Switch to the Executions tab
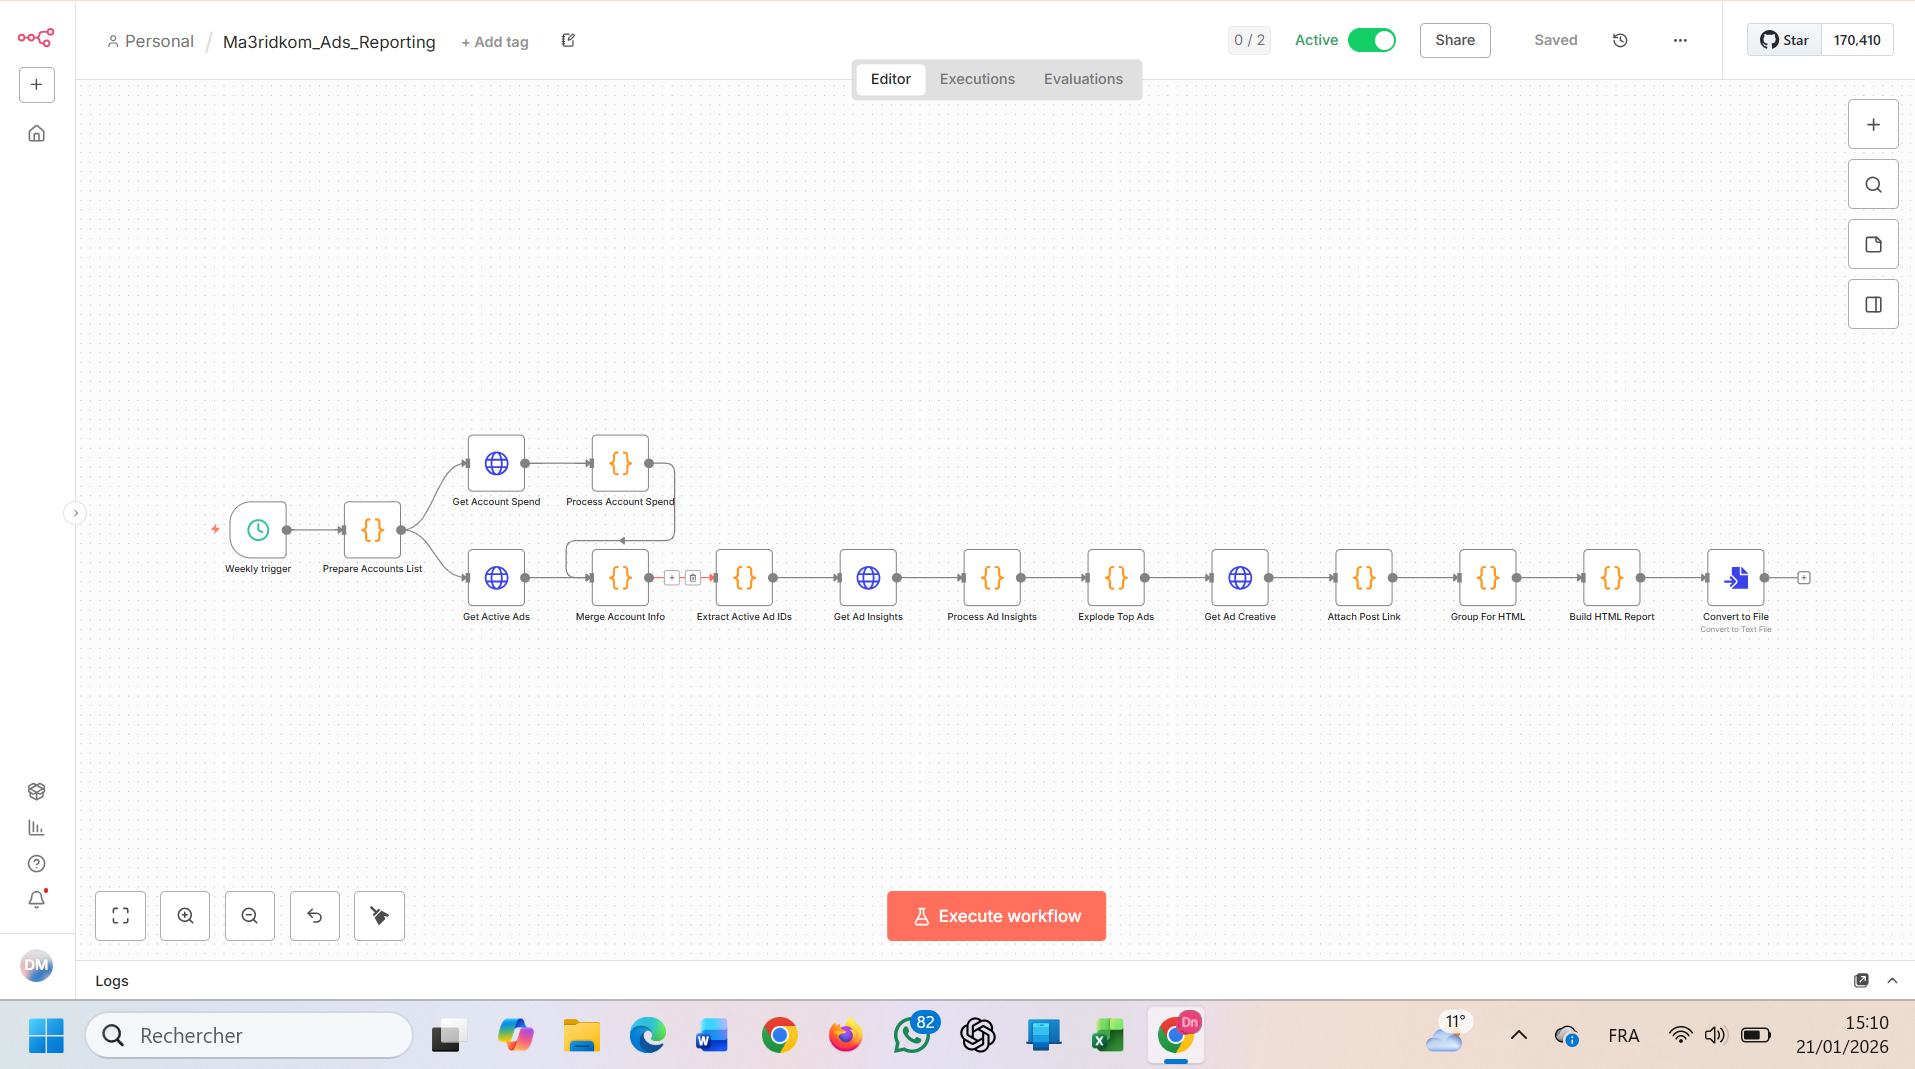Viewport: 1915px width, 1069px height. (977, 79)
